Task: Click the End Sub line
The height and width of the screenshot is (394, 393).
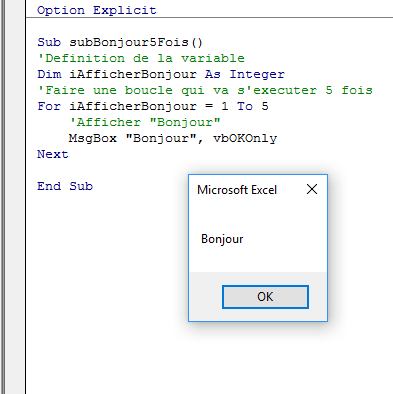Action: click(65, 186)
